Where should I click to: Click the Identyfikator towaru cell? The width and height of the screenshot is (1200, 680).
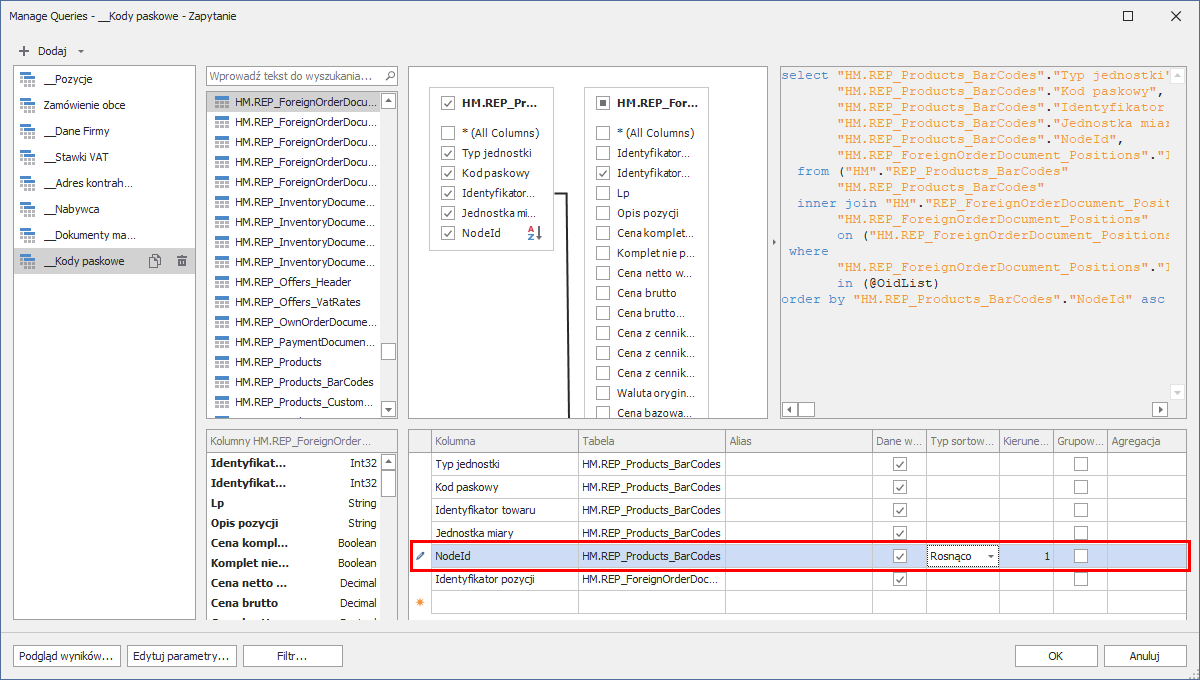(x=505, y=510)
